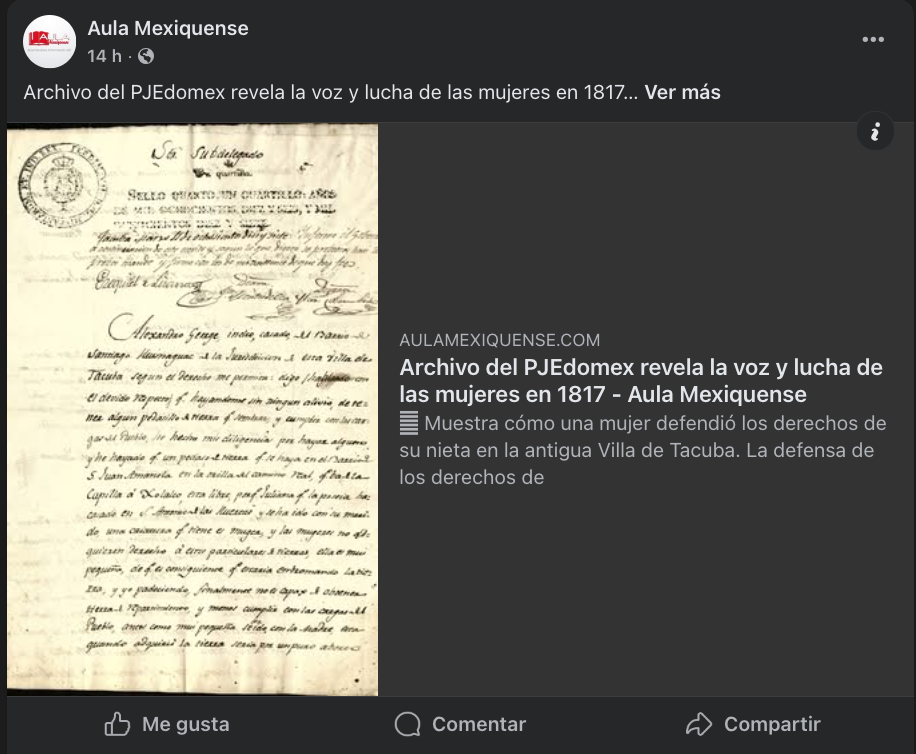The image size is (916, 754).
Task: Click the 14 h timestamp link
Action: click(x=105, y=56)
